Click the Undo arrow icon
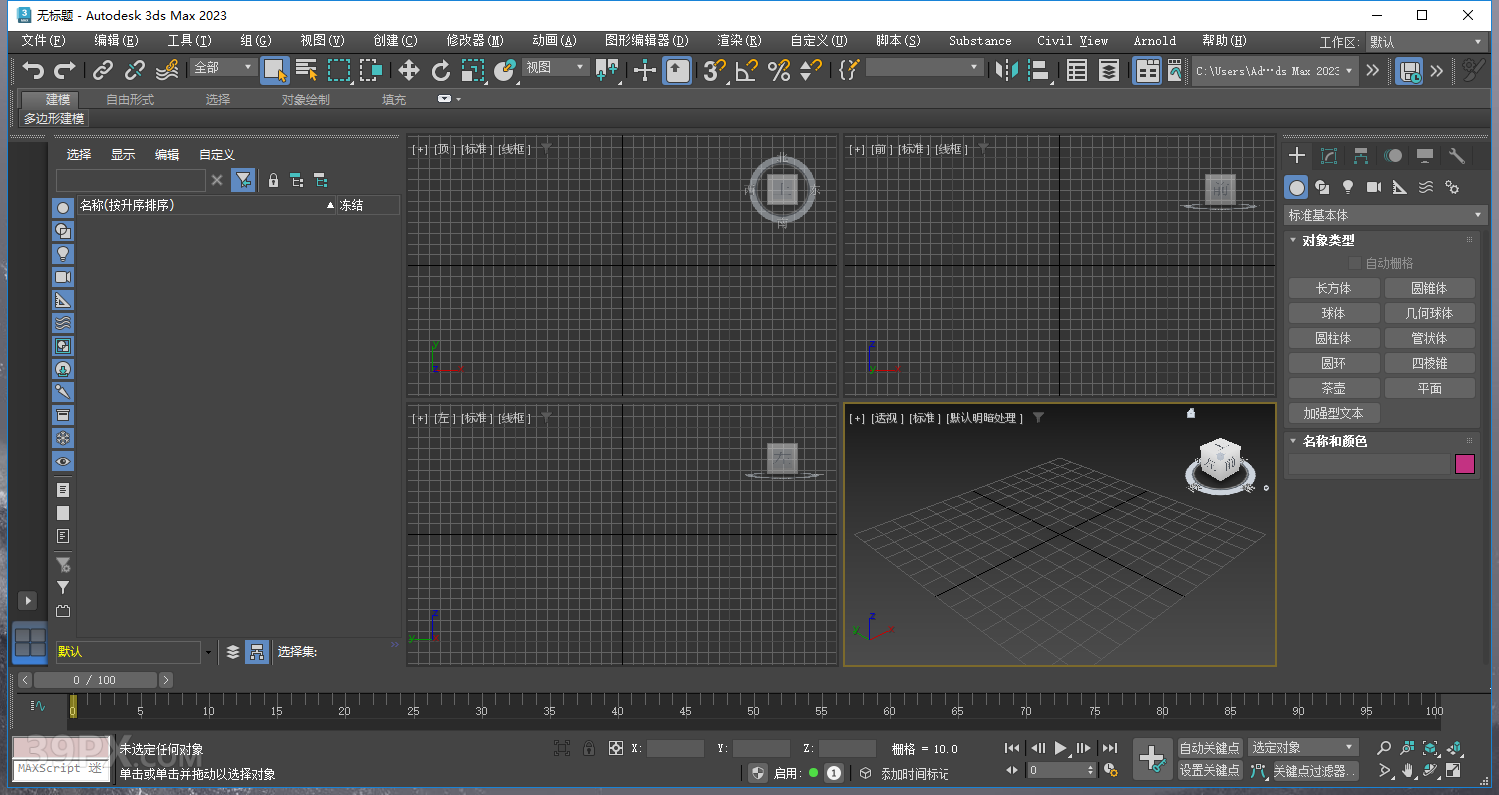1499x795 pixels. pos(34,70)
